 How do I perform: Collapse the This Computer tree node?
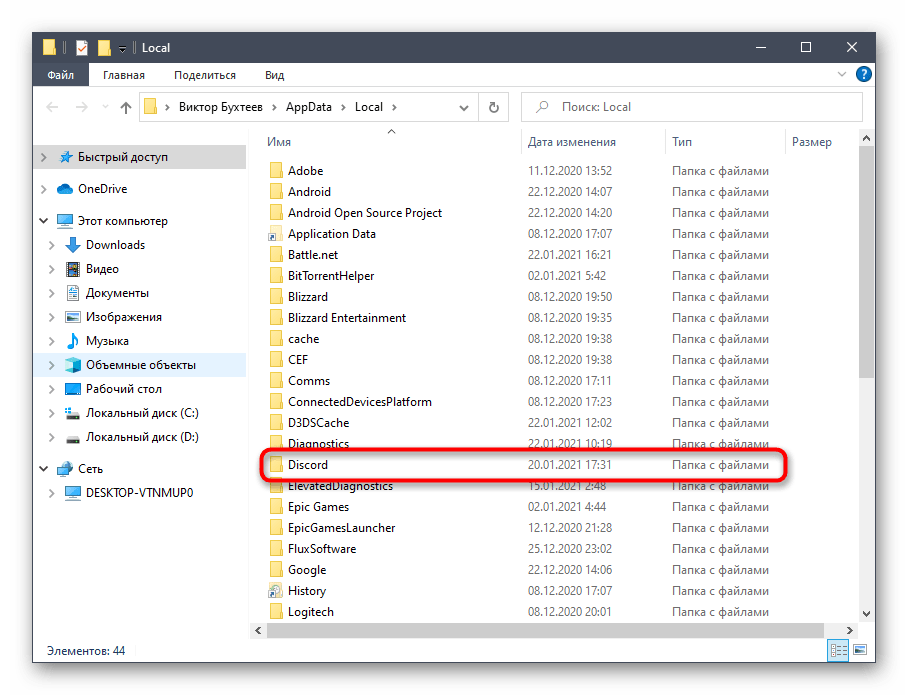(x=43, y=221)
